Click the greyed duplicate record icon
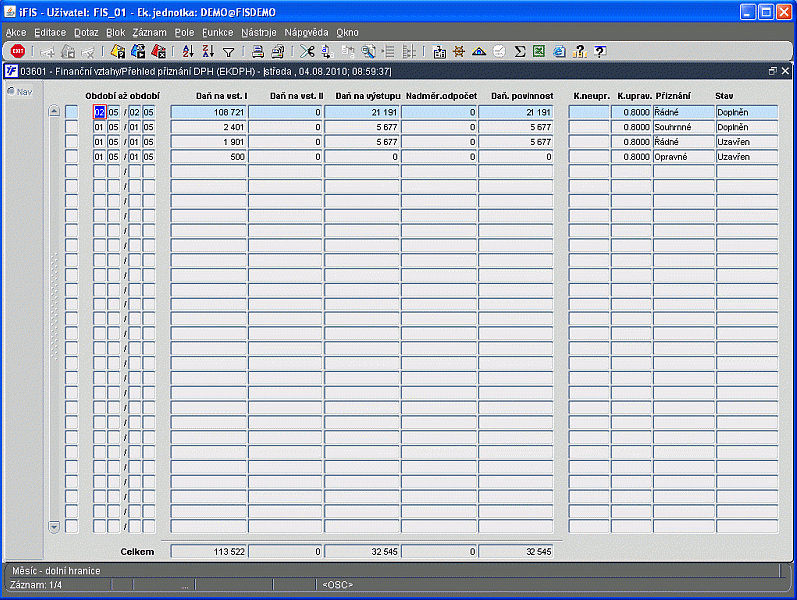797x600 pixels. 68,52
